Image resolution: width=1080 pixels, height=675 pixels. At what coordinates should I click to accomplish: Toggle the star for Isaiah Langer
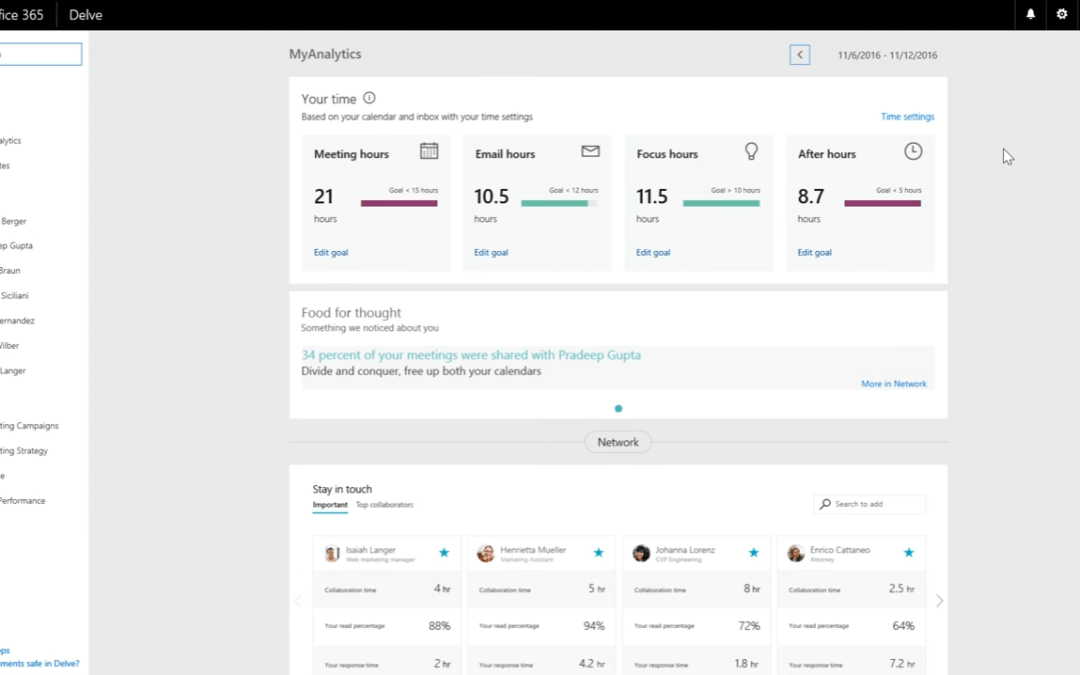(444, 552)
